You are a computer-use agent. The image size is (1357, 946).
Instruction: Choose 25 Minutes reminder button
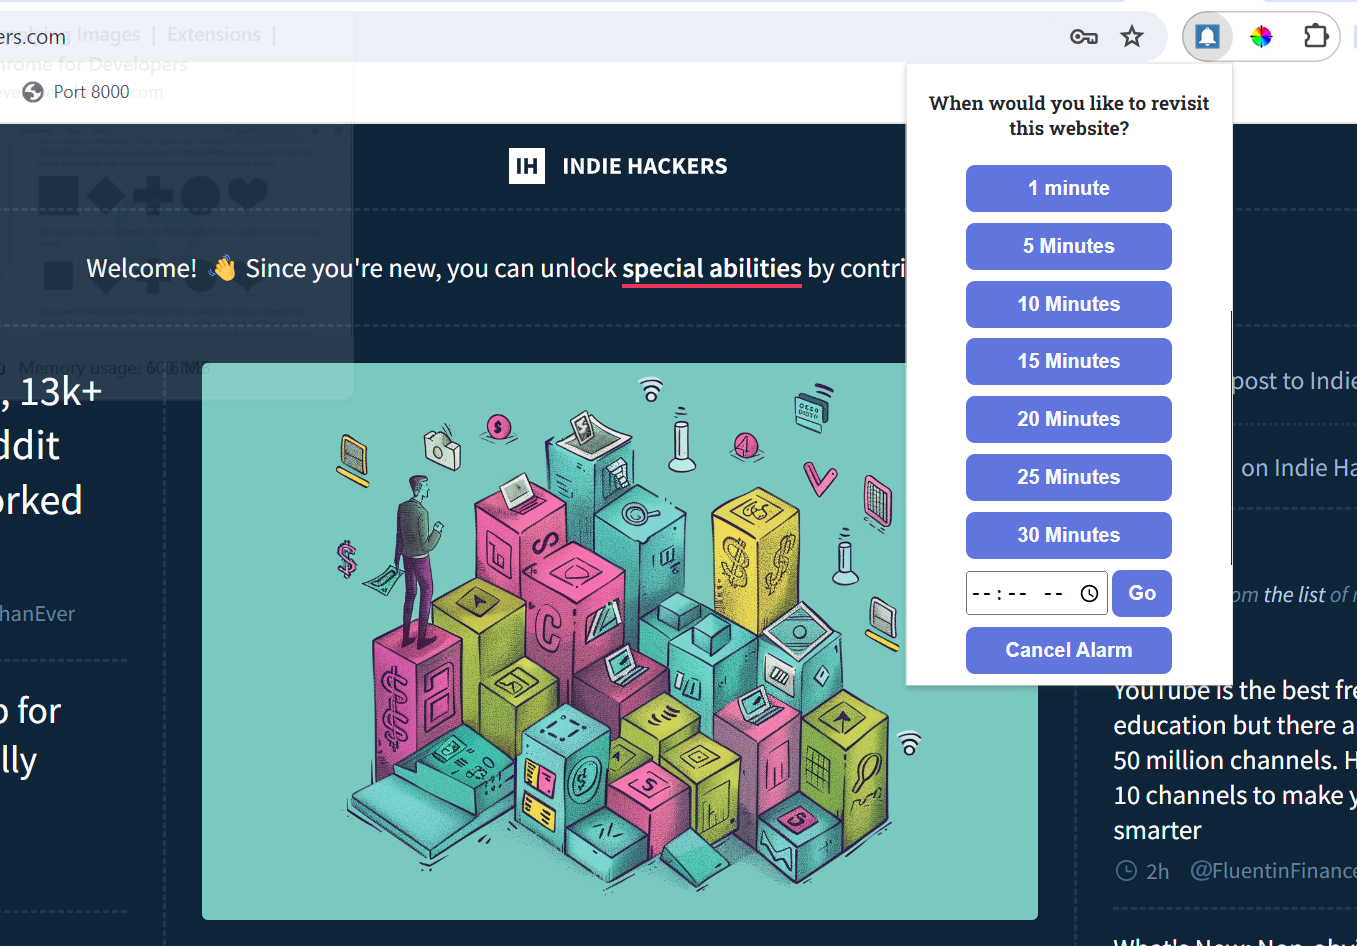coord(1068,477)
